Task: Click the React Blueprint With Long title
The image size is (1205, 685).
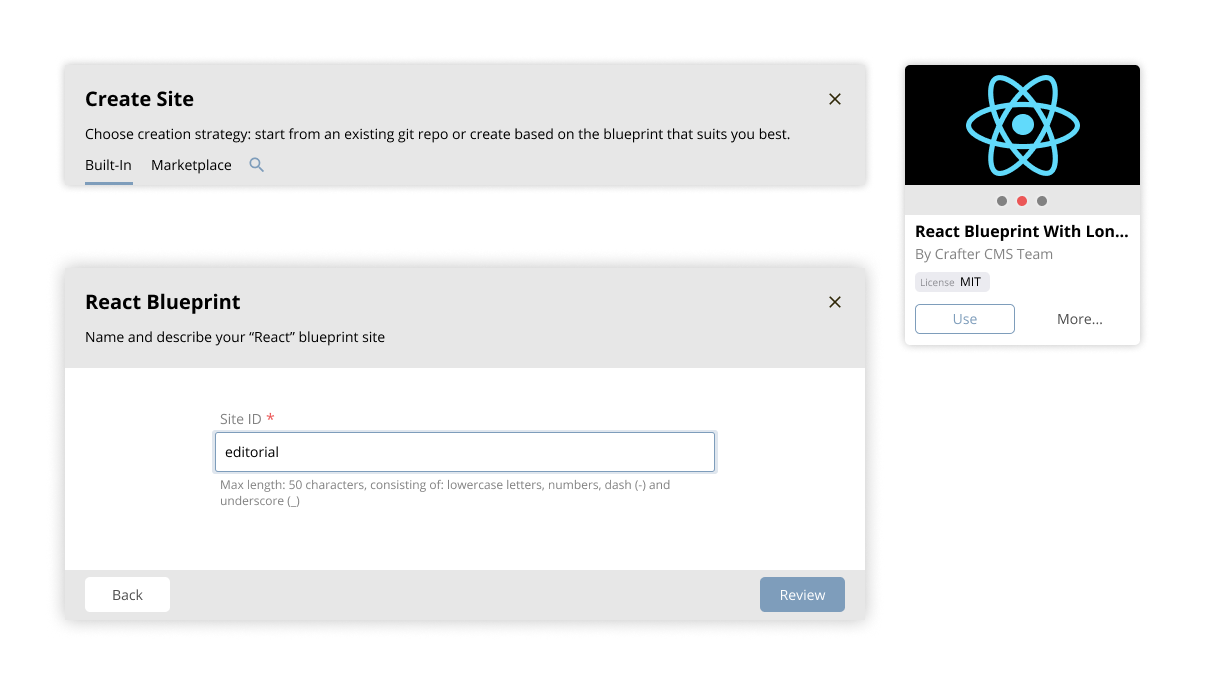Action: pos(1022,231)
